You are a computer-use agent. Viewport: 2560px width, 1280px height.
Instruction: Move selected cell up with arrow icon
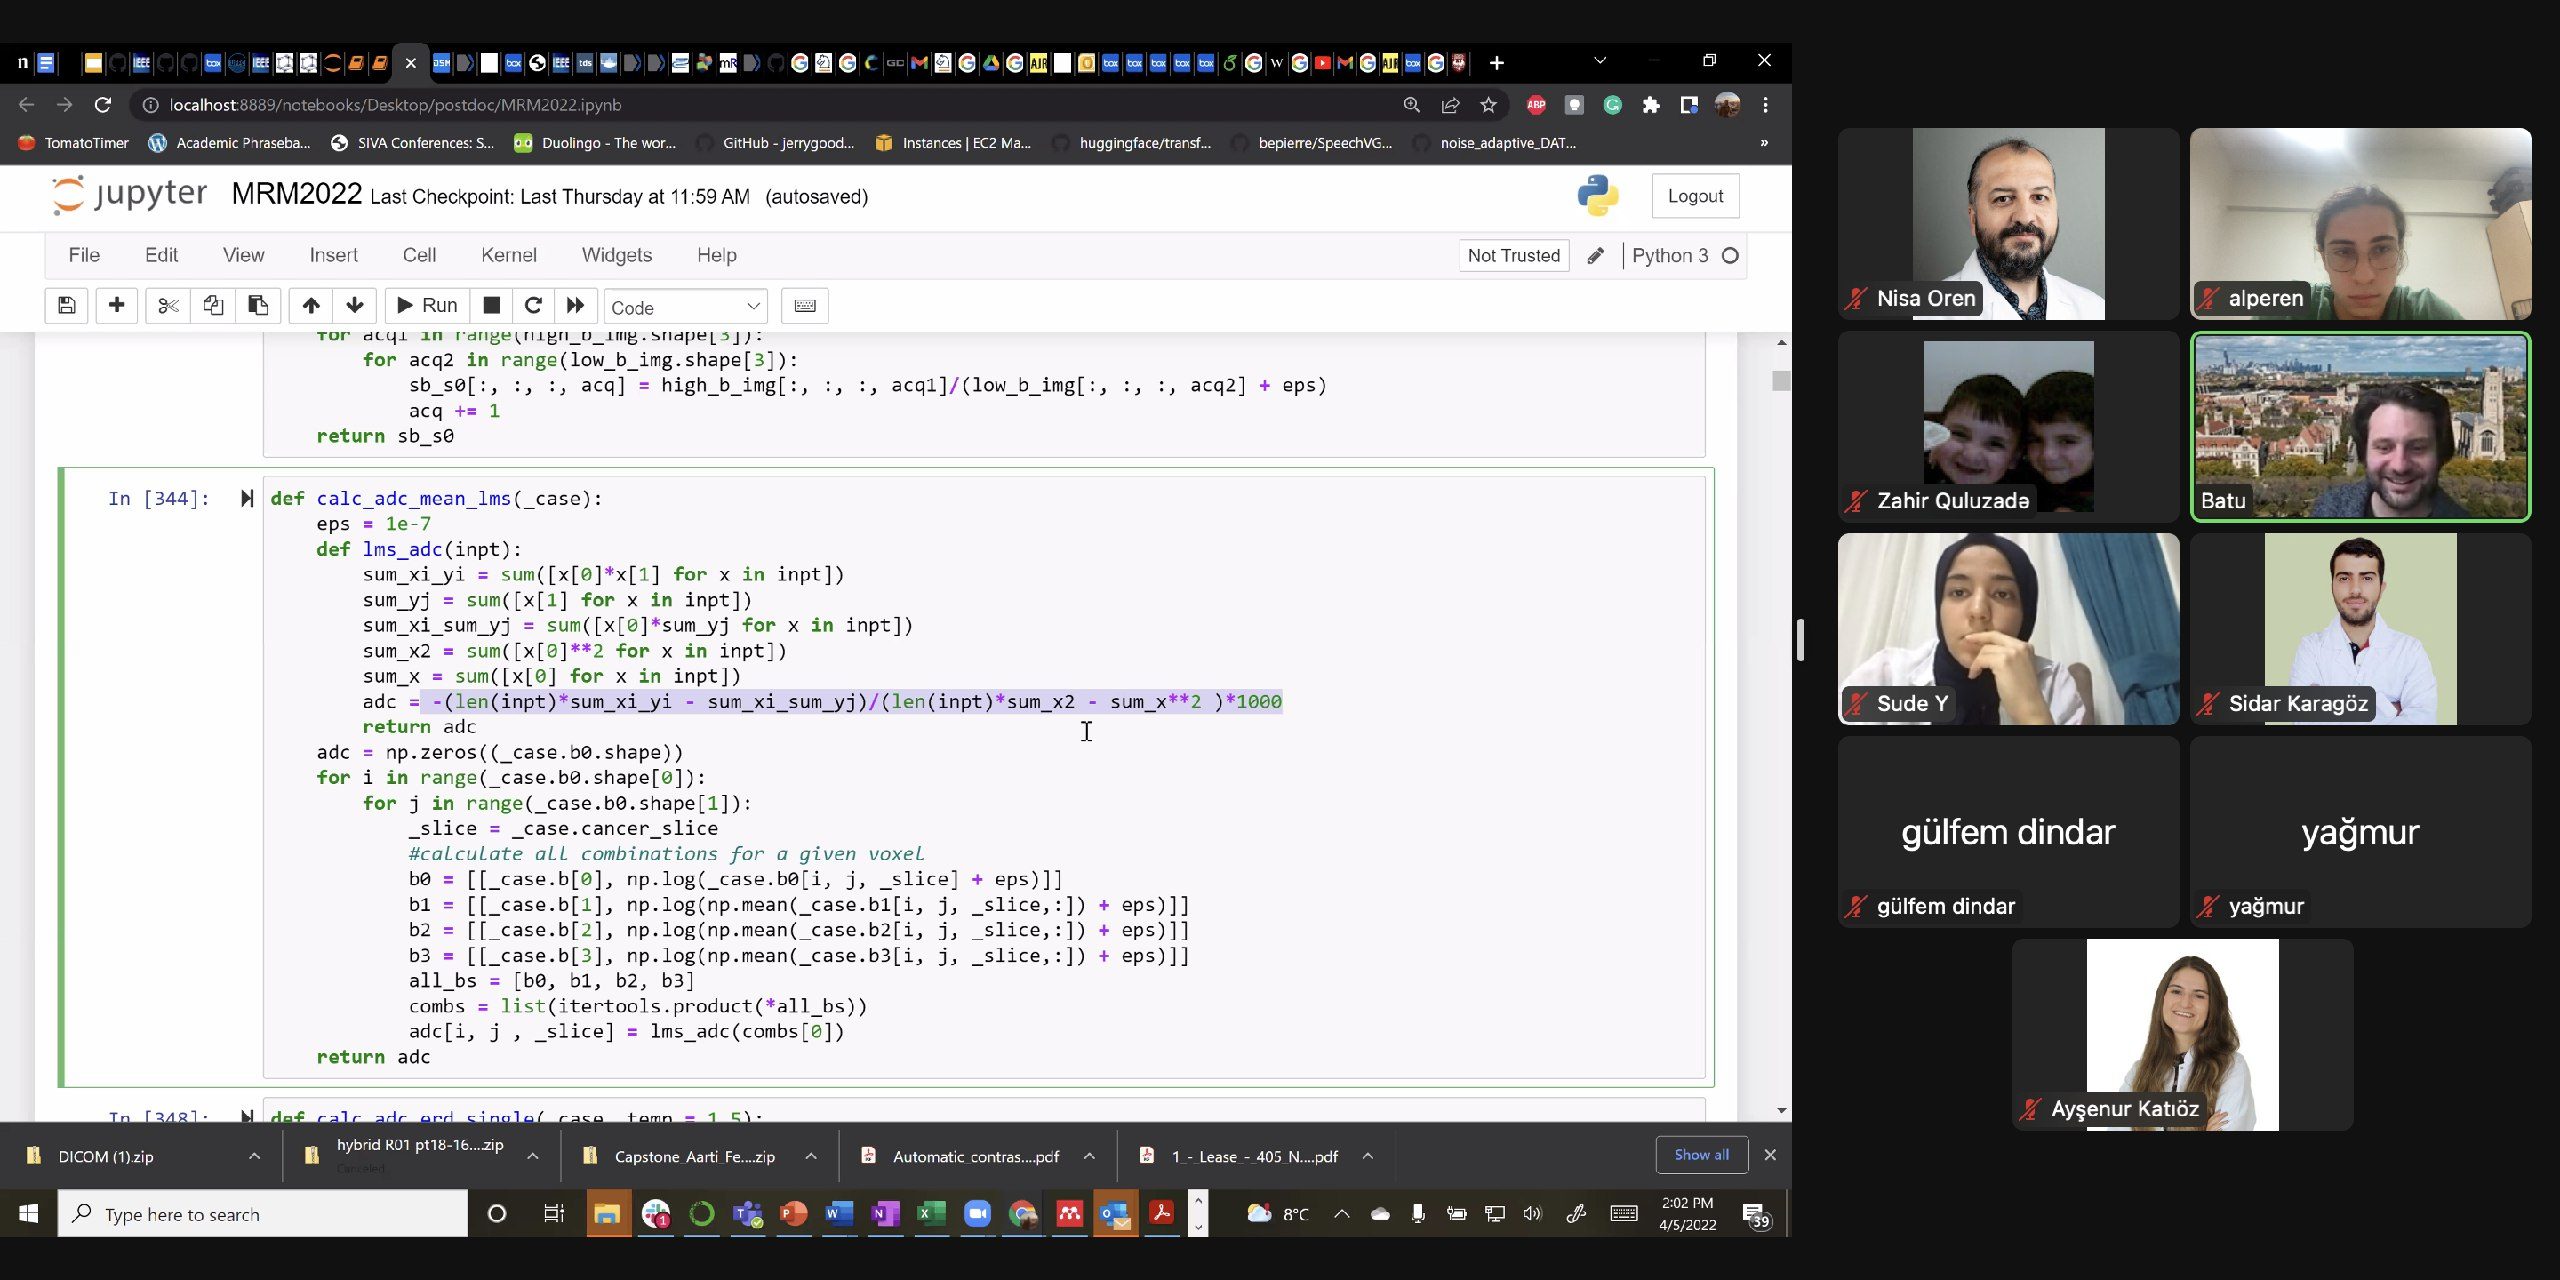click(311, 306)
